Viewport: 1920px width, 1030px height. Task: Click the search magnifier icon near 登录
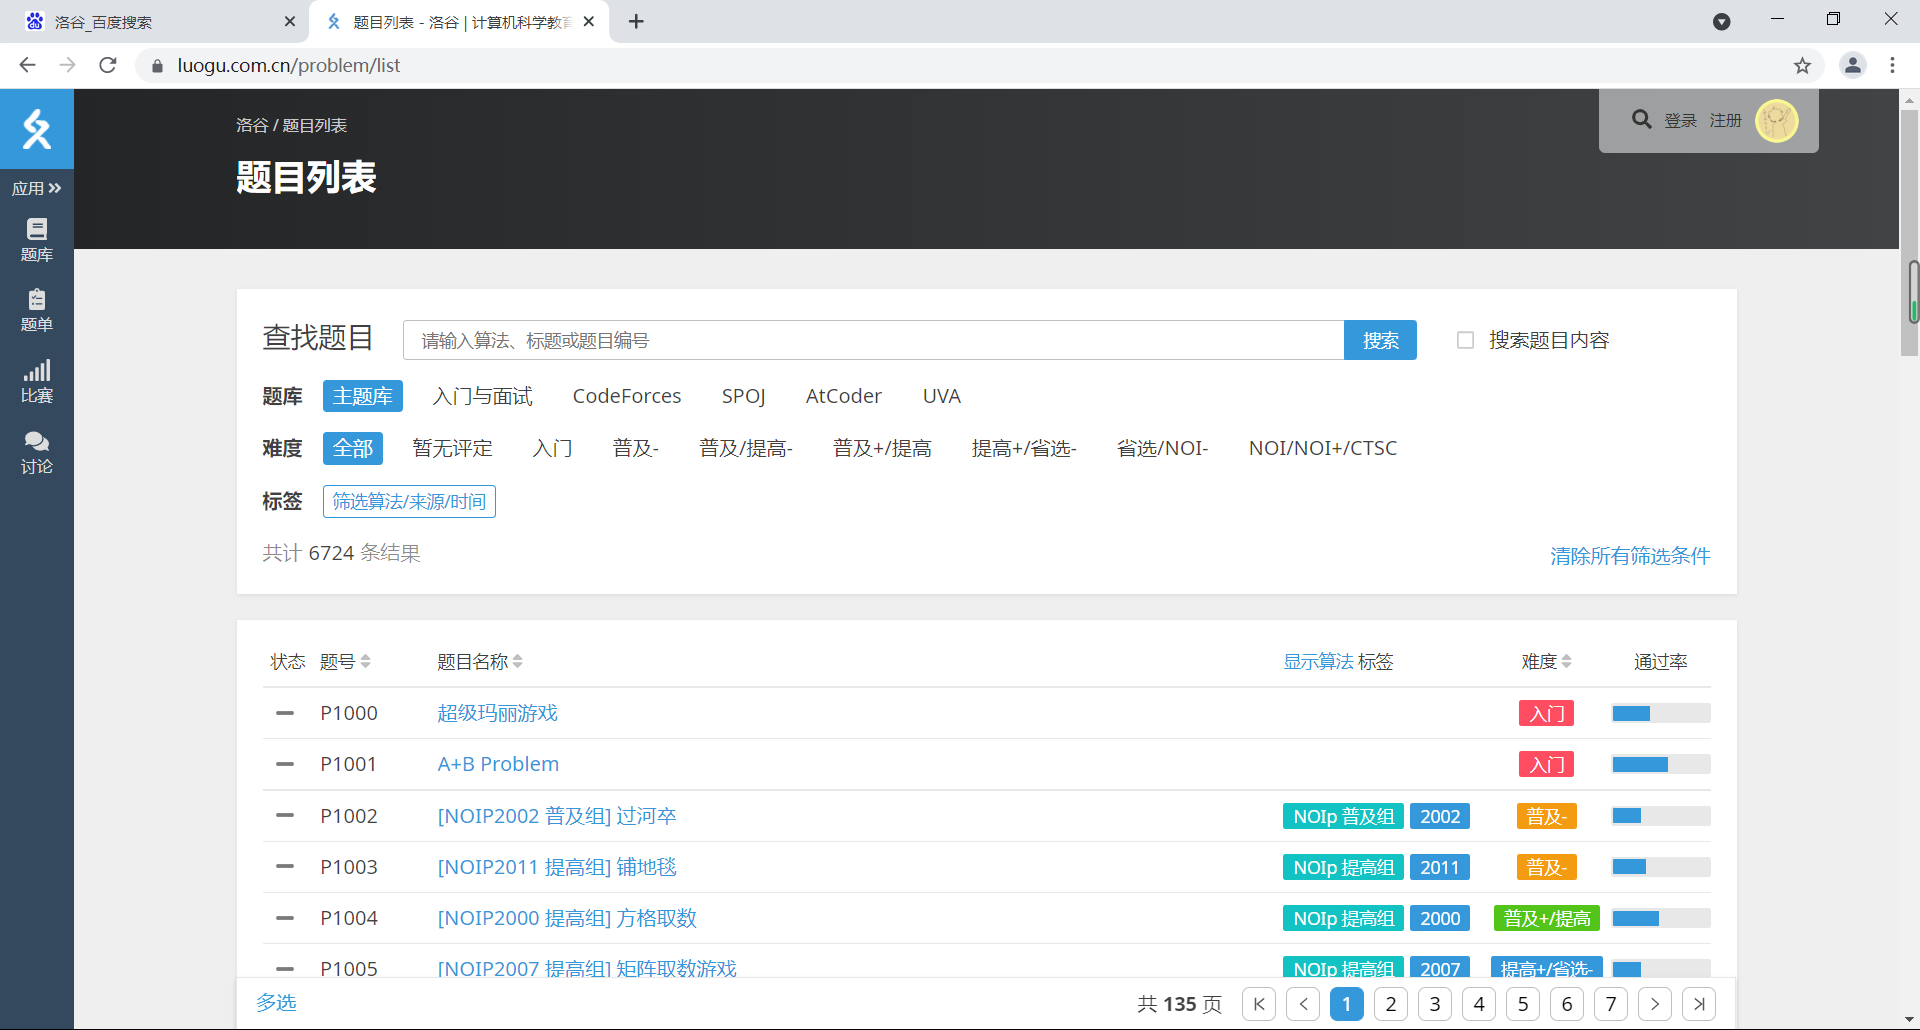pyautogui.click(x=1642, y=119)
